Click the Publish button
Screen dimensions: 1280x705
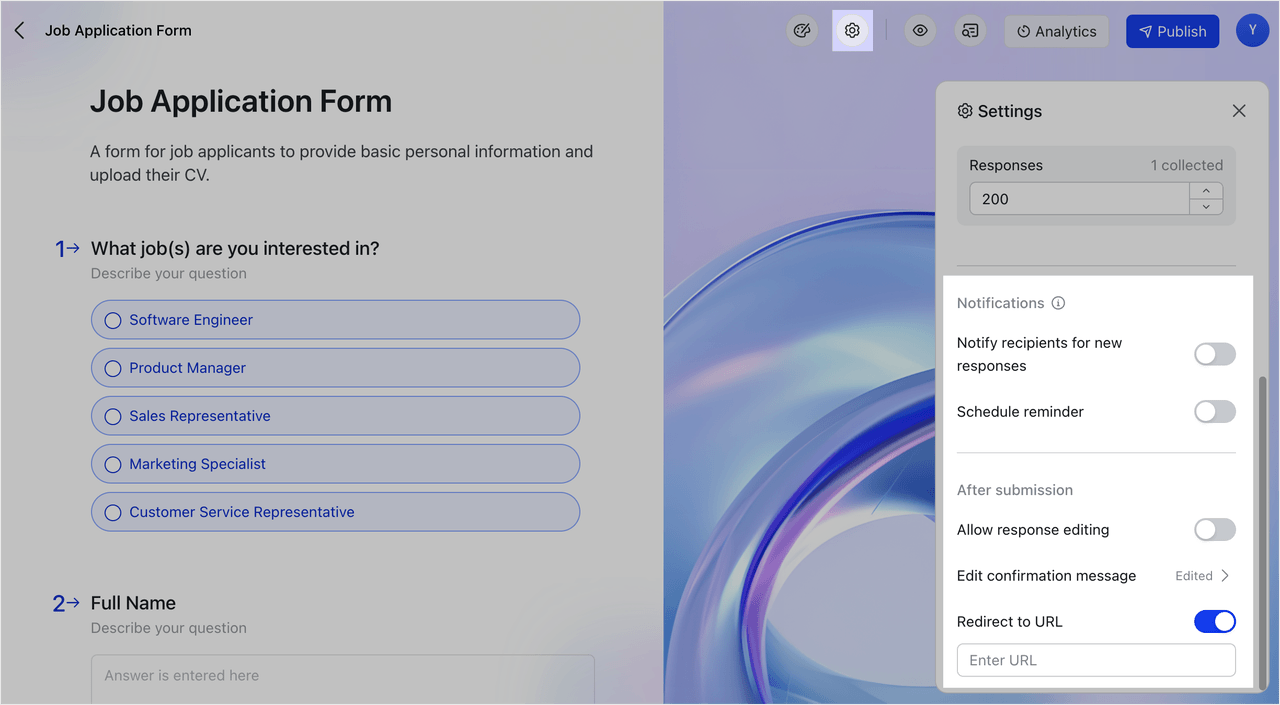click(1172, 31)
